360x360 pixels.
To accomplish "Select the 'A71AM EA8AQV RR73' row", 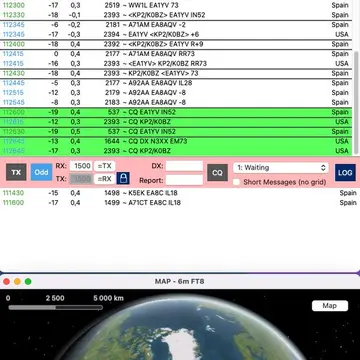I will coord(176,54).
